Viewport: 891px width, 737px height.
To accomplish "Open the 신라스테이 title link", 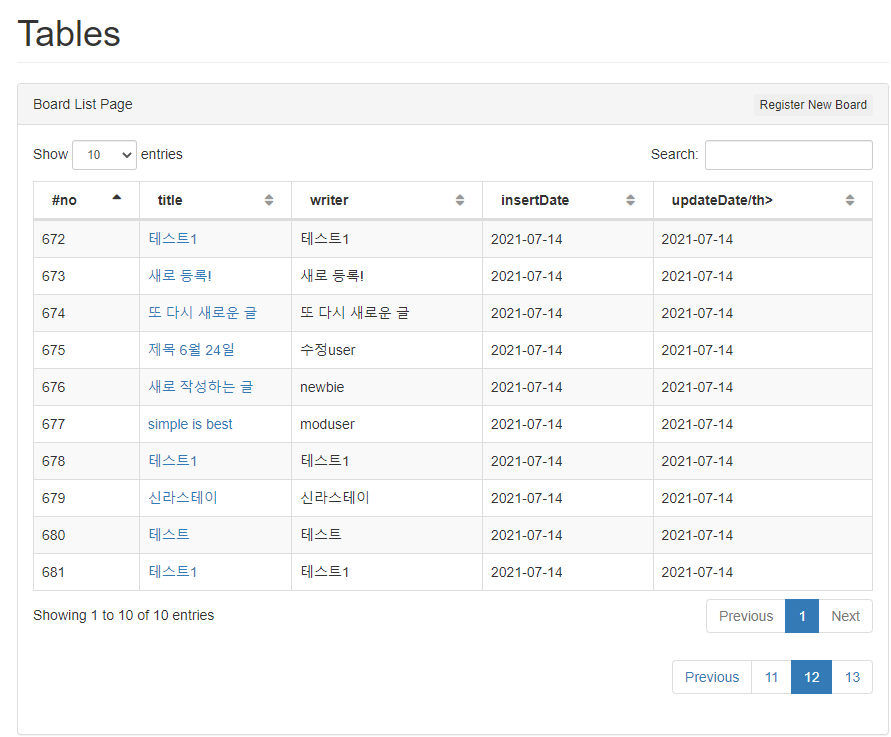I will 182,498.
